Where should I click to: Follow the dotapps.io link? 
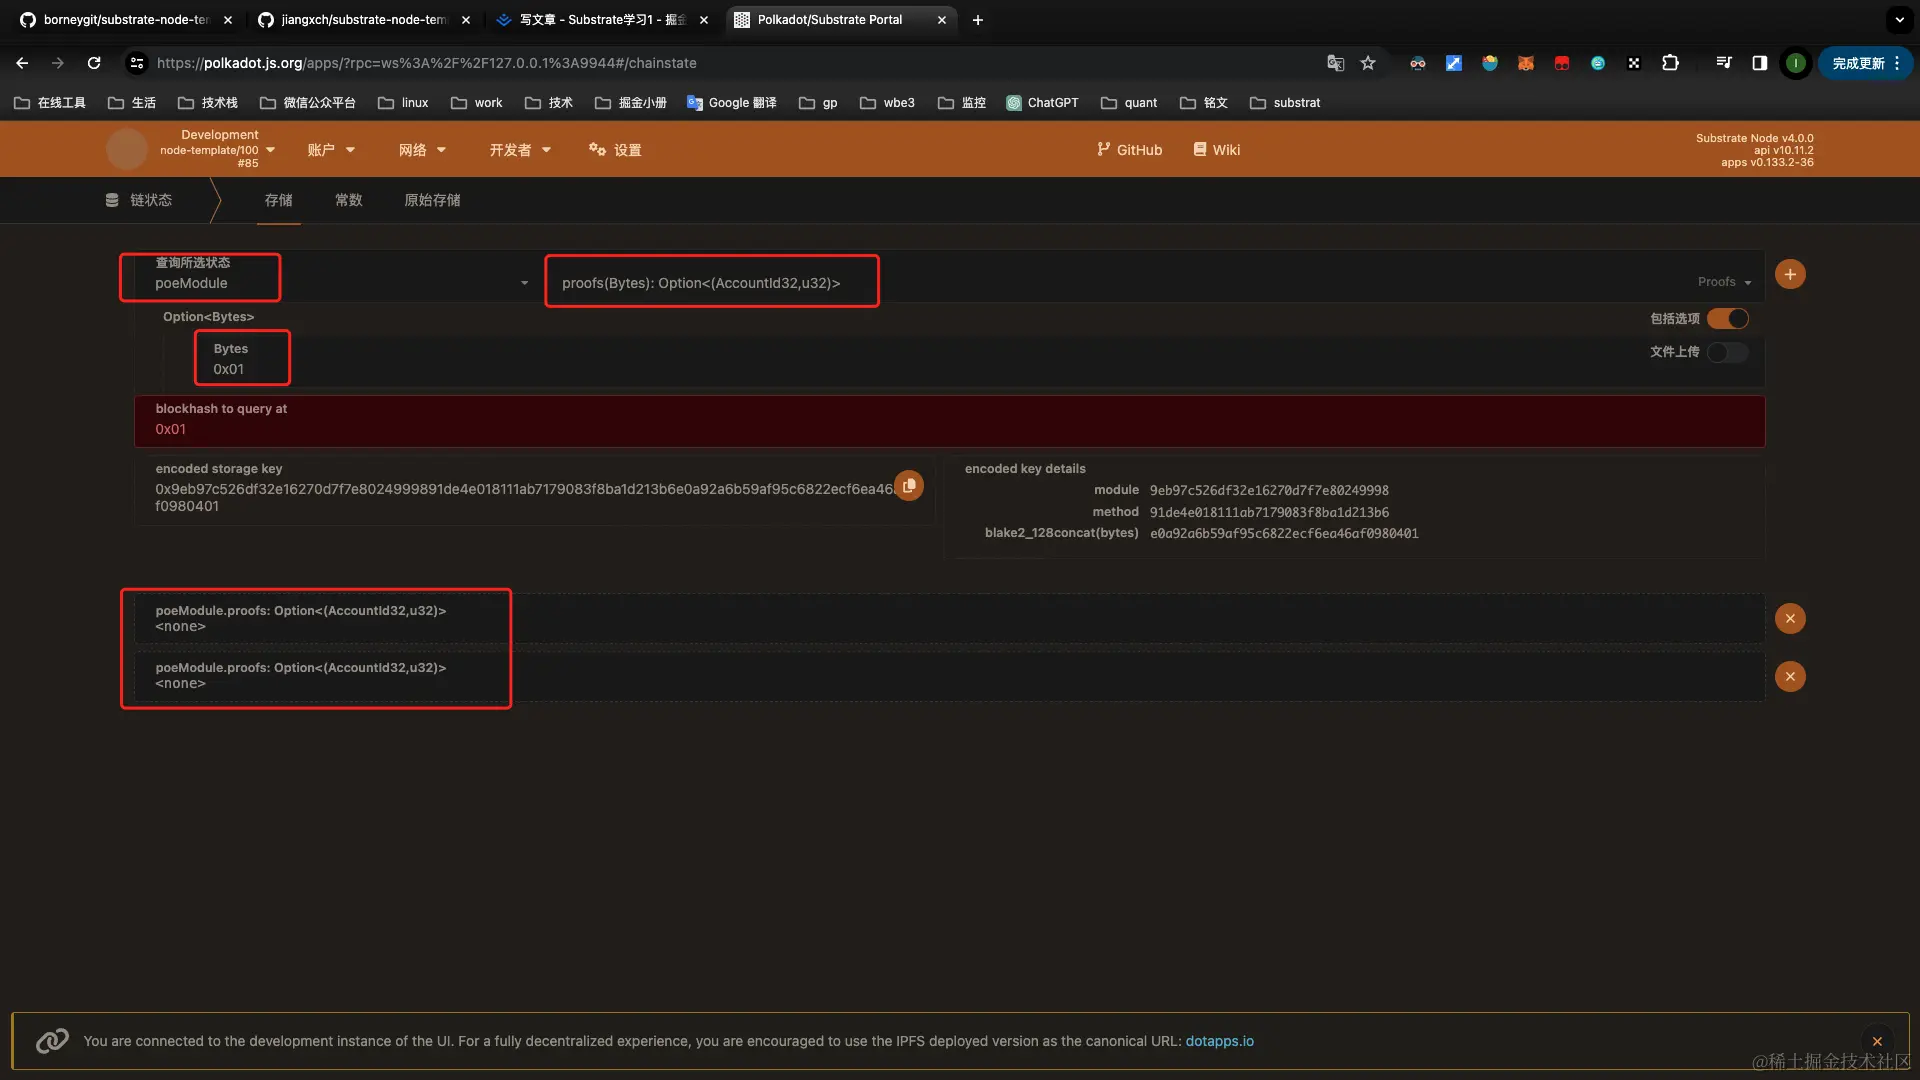1219,1041
